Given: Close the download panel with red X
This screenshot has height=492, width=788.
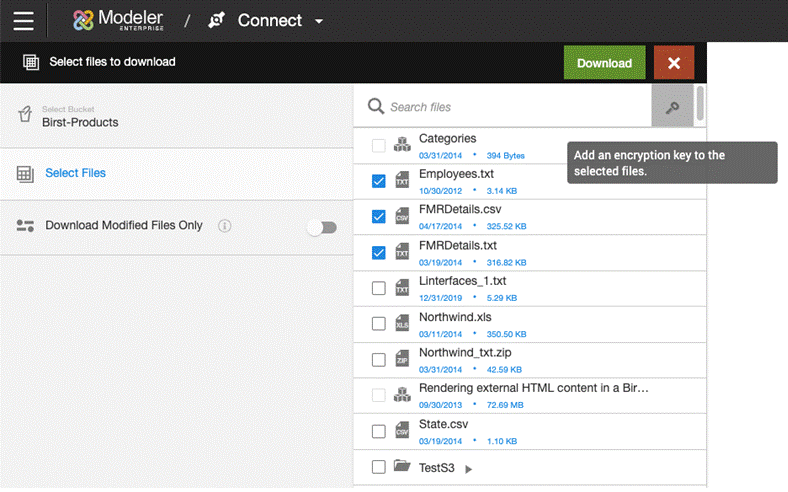Looking at the screenshot, I should pyautogui.click(x=673, y=63).
